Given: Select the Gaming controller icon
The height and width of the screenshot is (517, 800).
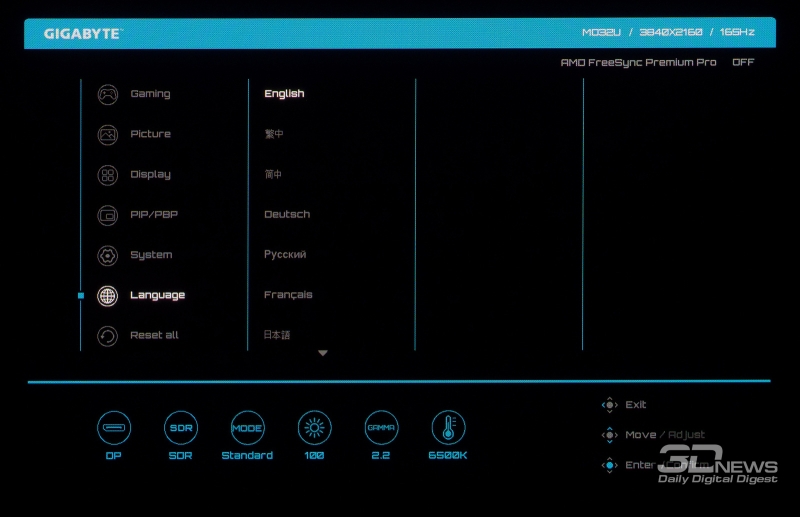Looking at the screenshot, I should (107, 95).
